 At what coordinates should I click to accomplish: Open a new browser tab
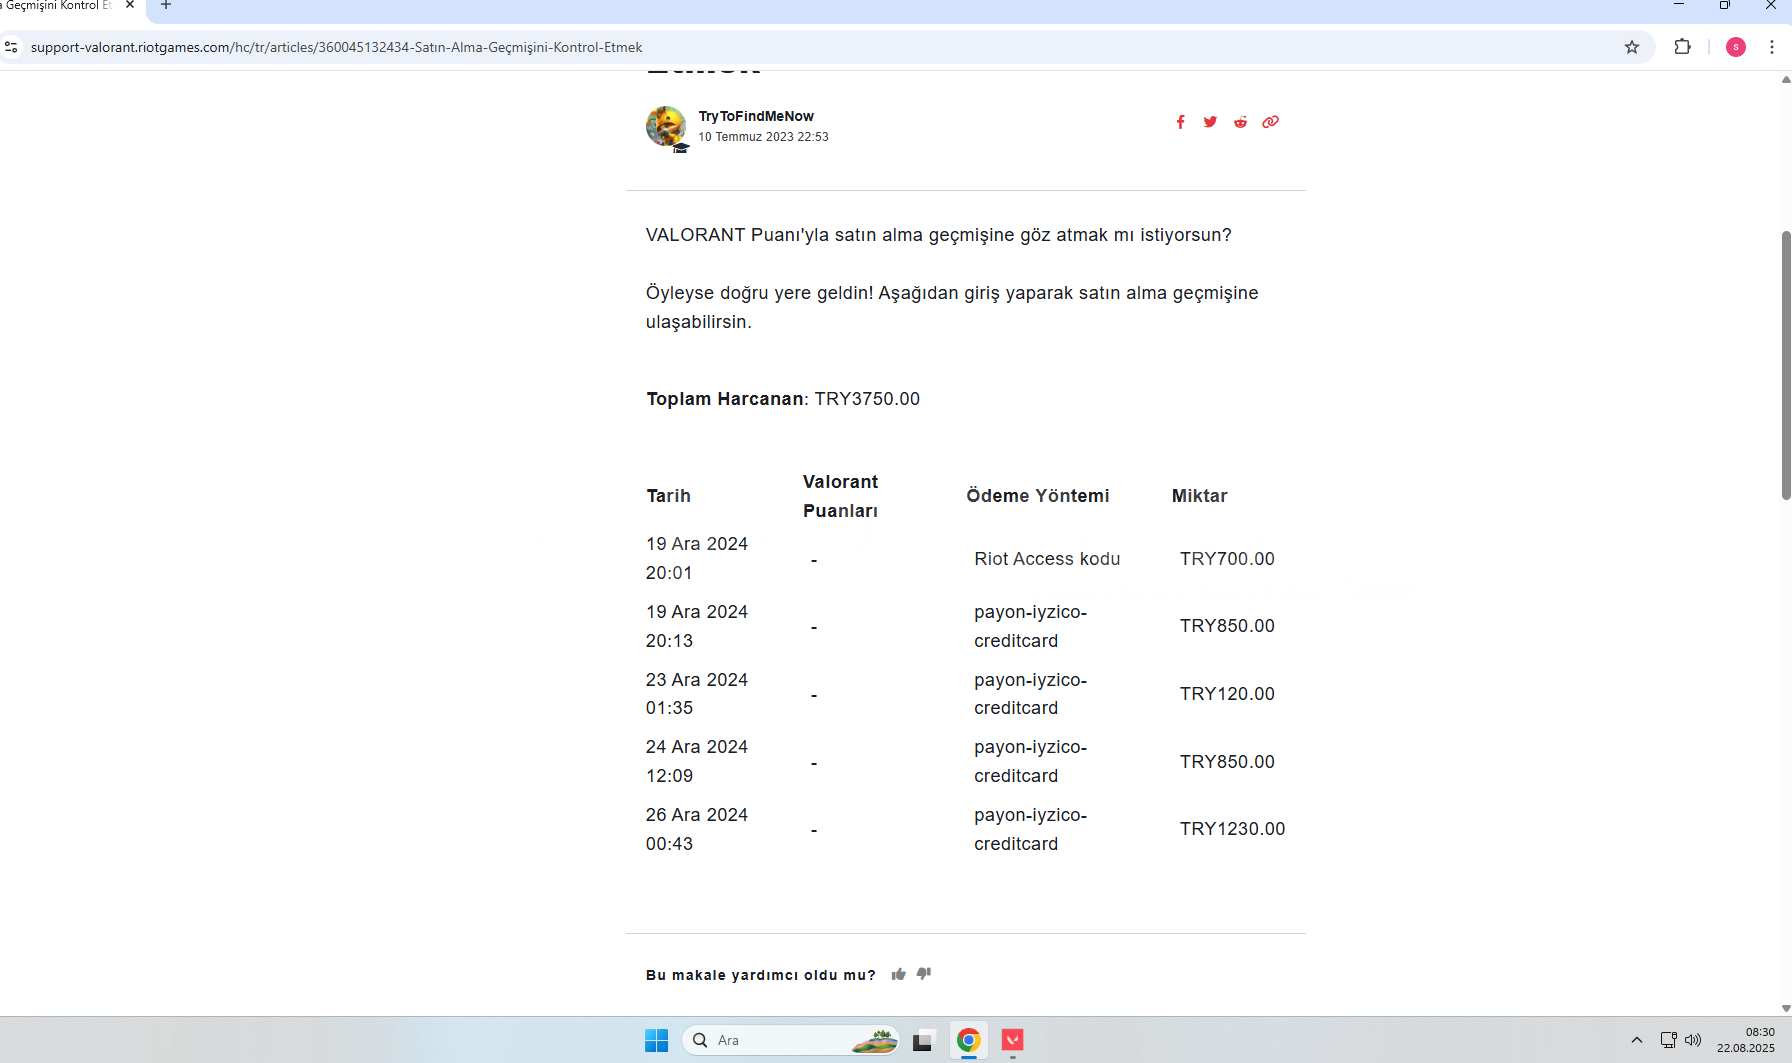click(166, 6)
